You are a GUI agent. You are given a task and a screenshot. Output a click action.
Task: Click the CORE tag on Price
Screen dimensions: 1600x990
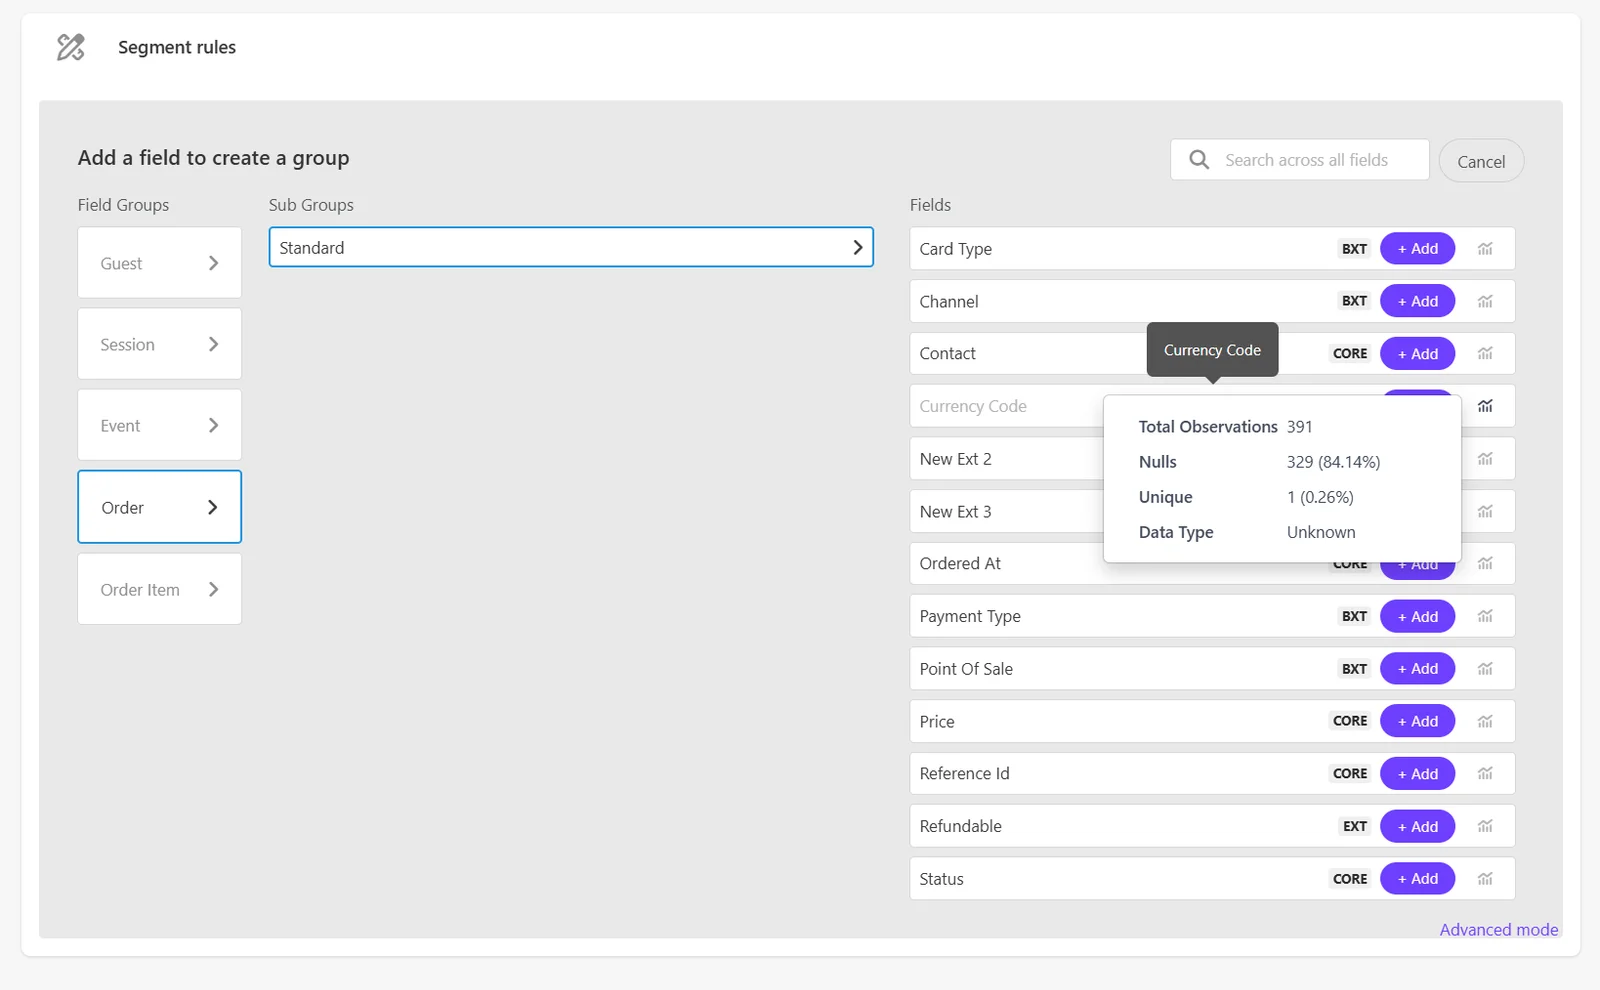coord(1350,721)
